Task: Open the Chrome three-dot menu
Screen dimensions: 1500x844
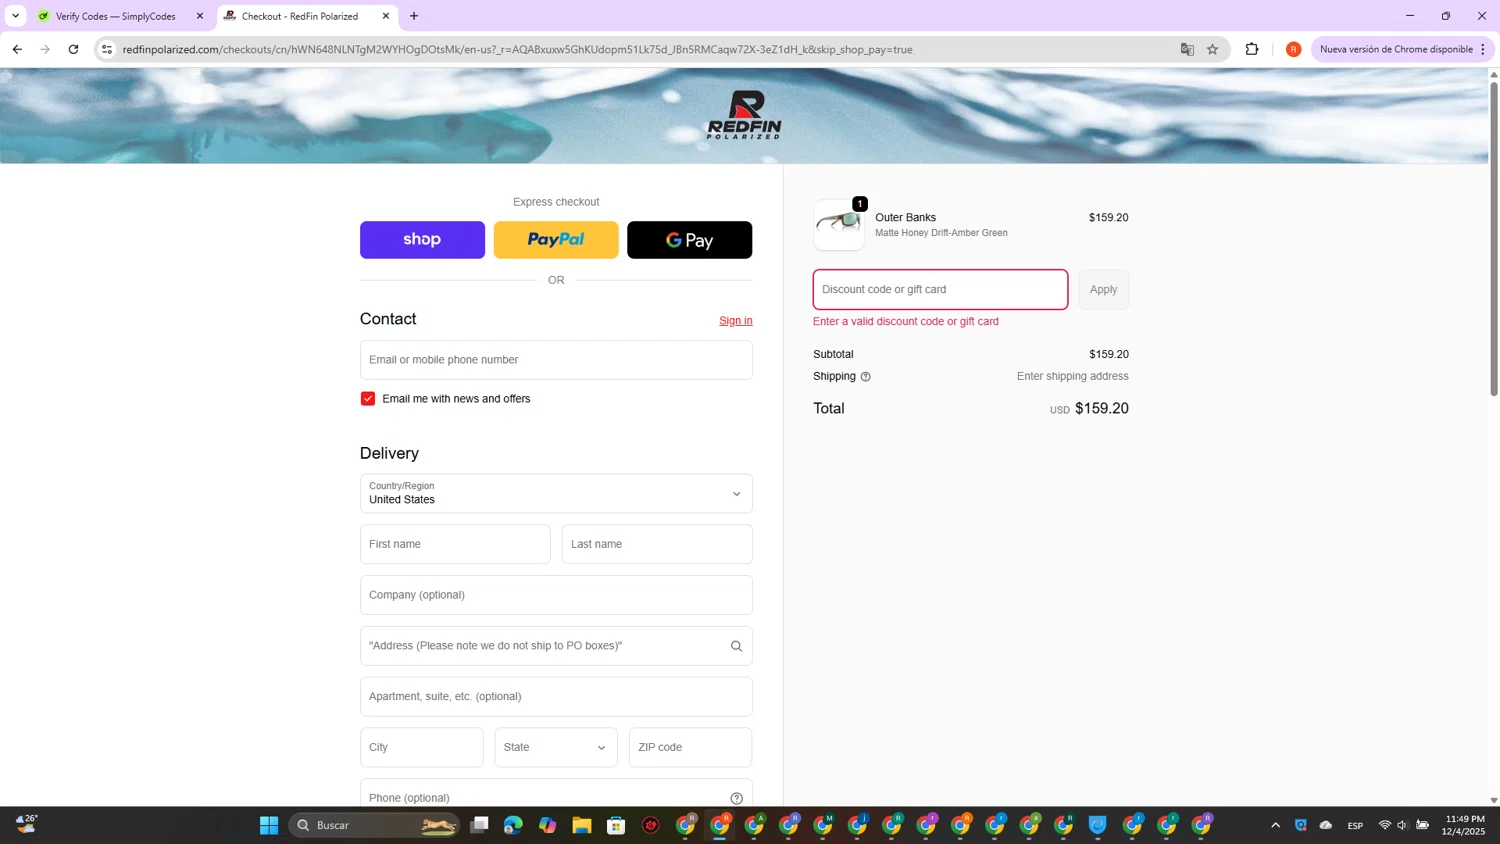Action: [x=1483, y=49]
